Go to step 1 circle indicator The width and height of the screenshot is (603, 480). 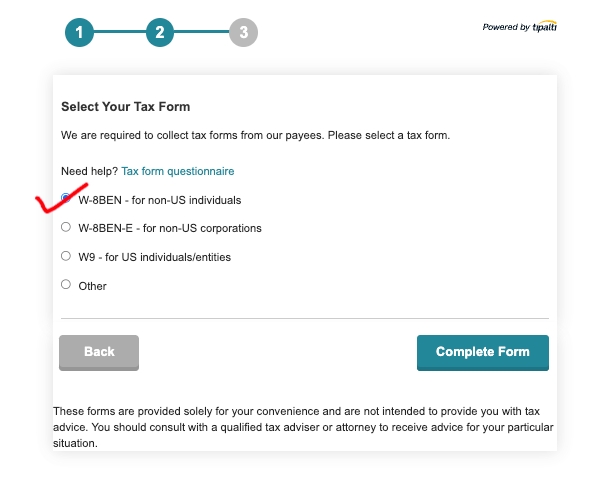point(79,32)
